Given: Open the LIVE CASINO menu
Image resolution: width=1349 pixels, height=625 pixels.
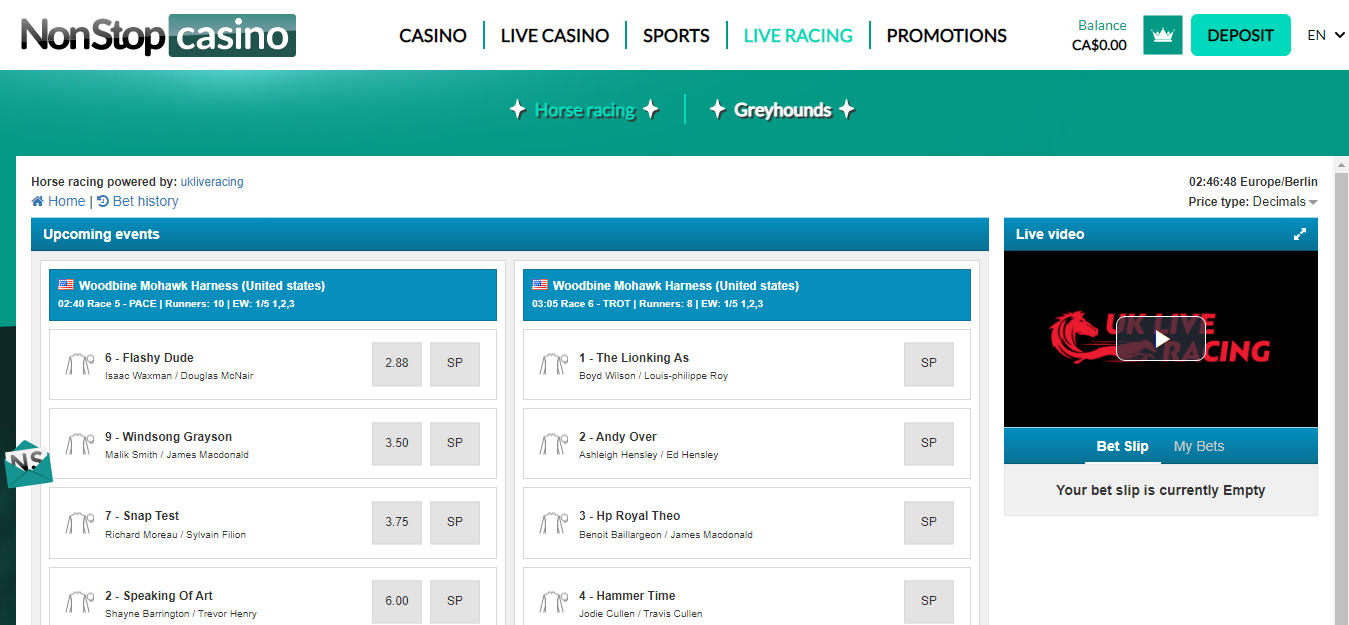Looking at the screenshot, I should [555, 36].
